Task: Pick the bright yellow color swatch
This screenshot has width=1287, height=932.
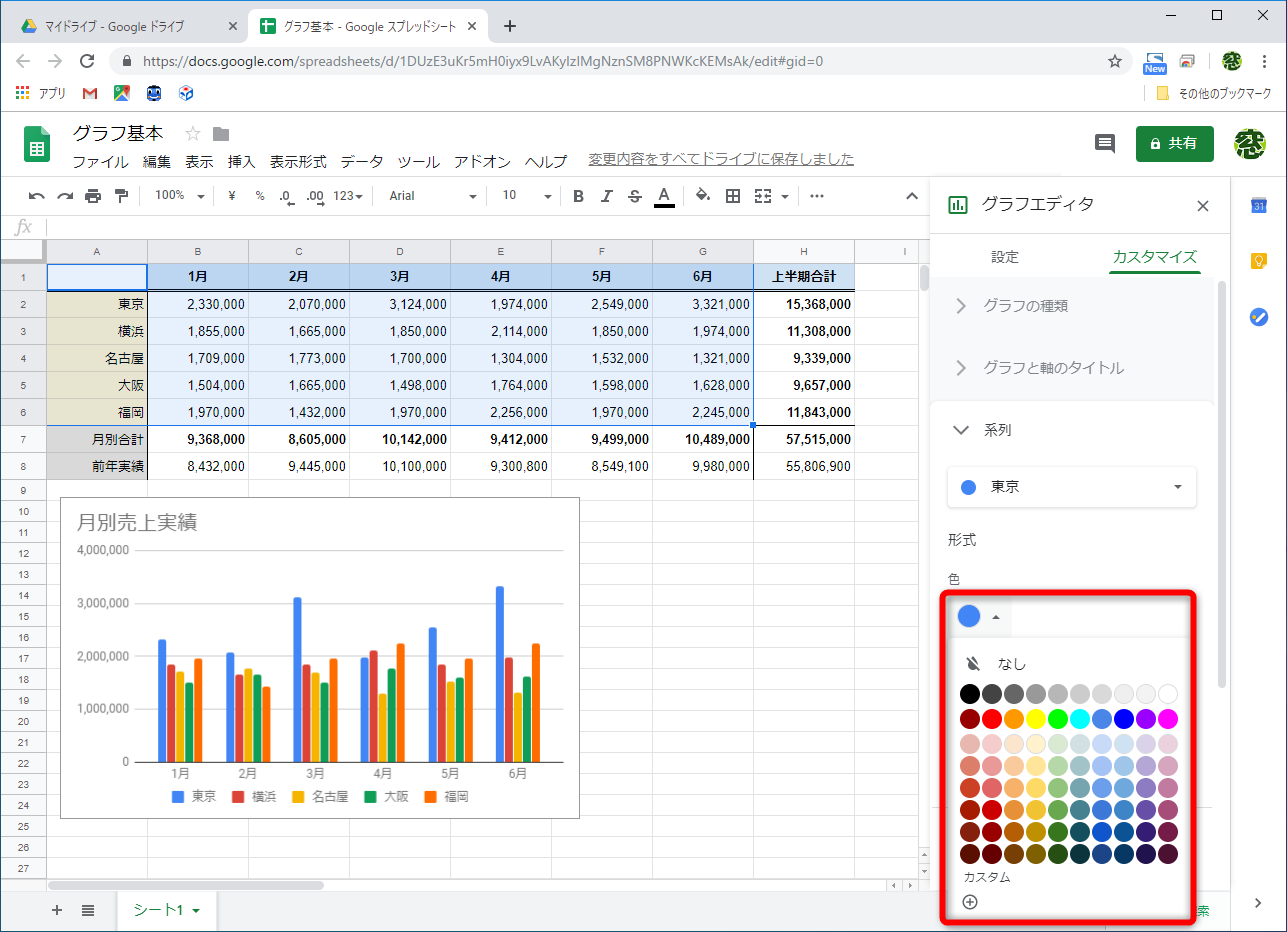Action: (x=1036, y=719)
